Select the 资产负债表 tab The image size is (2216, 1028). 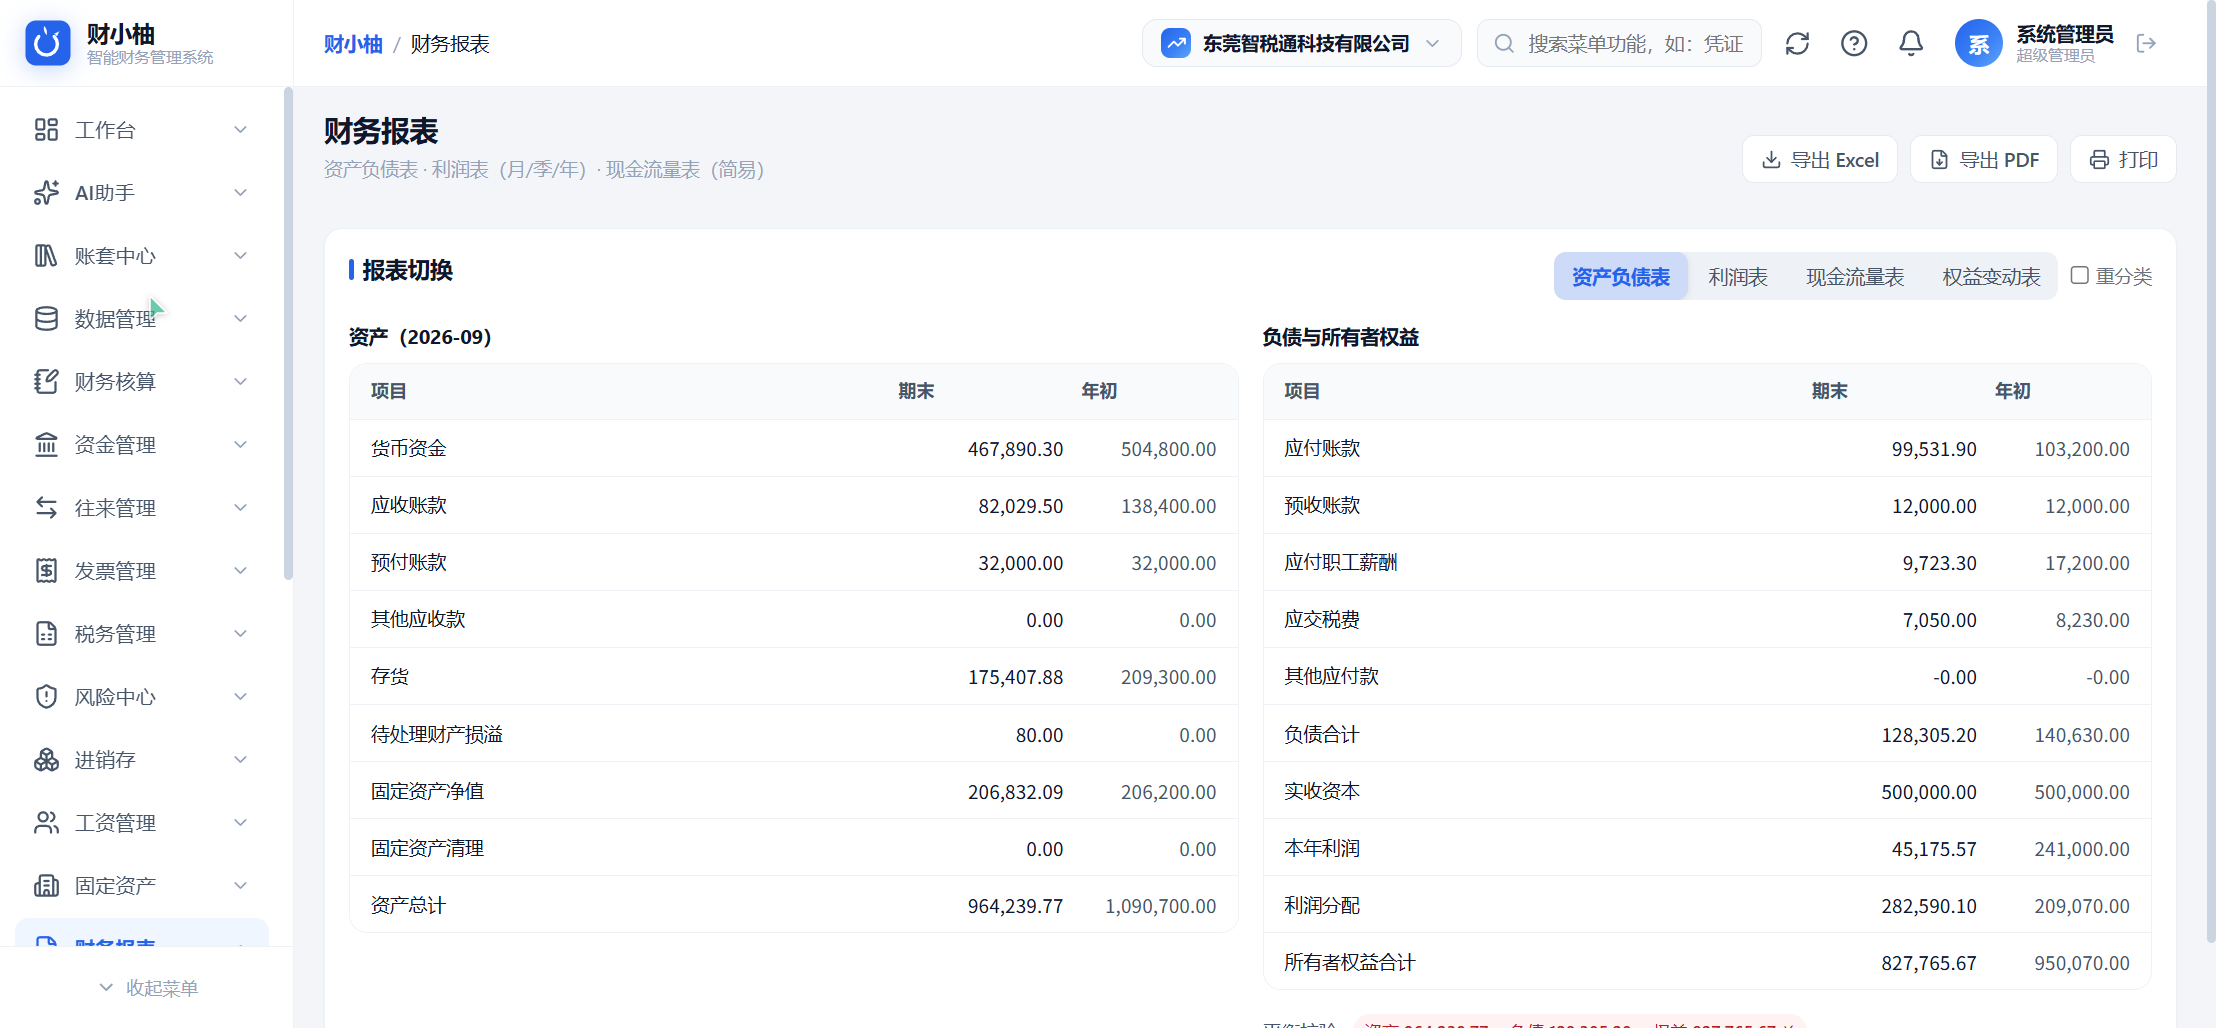click(1621, 277)
